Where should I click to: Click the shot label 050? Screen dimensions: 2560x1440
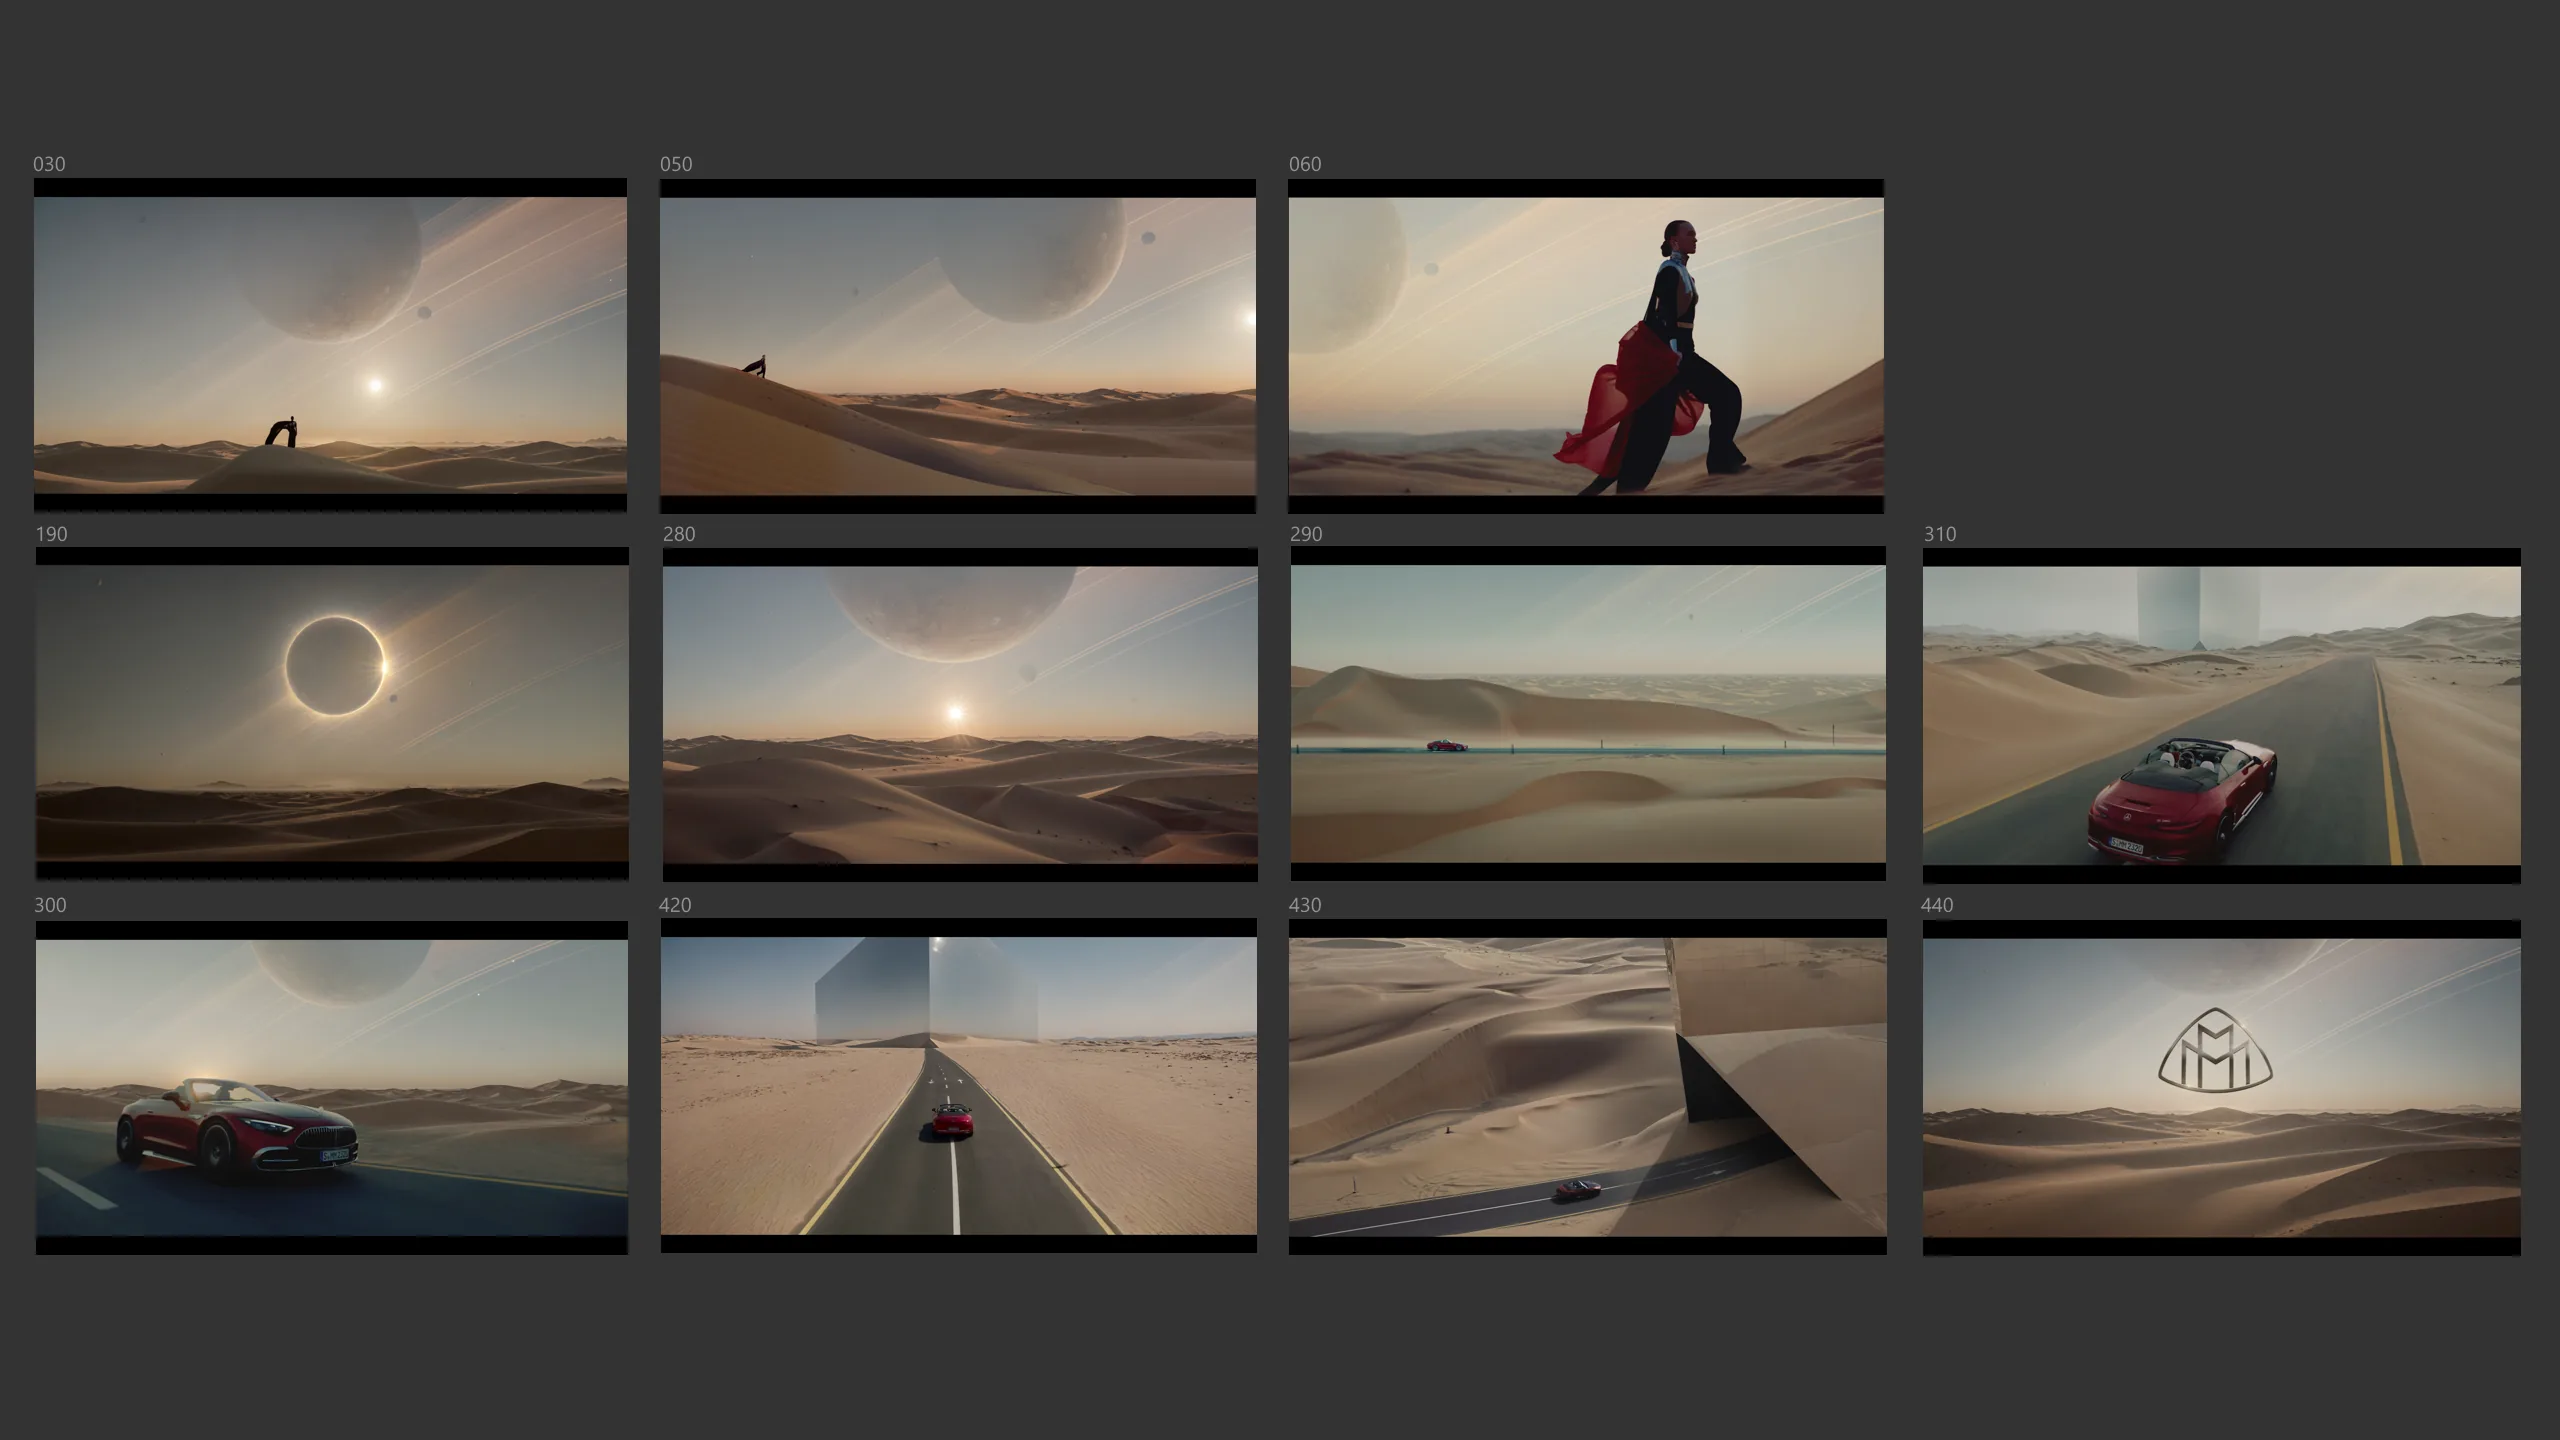tap(676, 164)
